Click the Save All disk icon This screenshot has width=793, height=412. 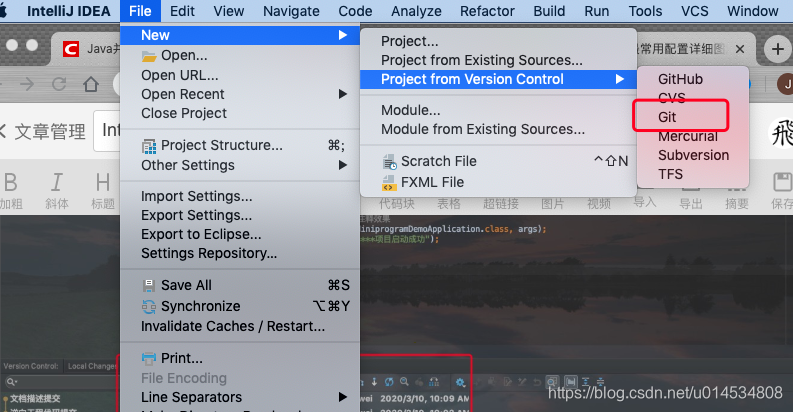point(149,285)
